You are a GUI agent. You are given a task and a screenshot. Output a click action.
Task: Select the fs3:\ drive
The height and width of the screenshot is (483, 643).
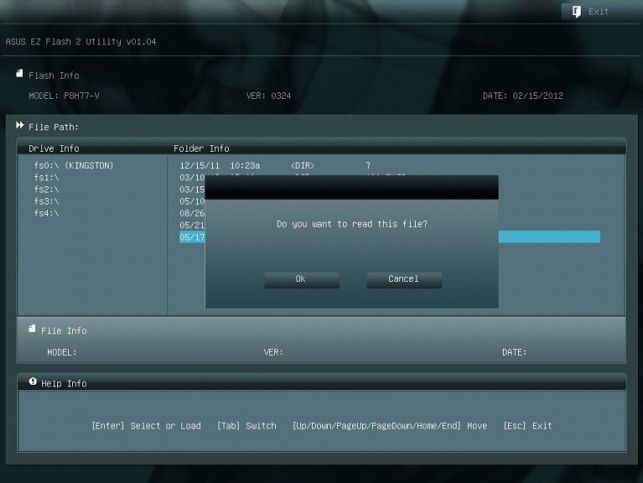click(46, 201)
